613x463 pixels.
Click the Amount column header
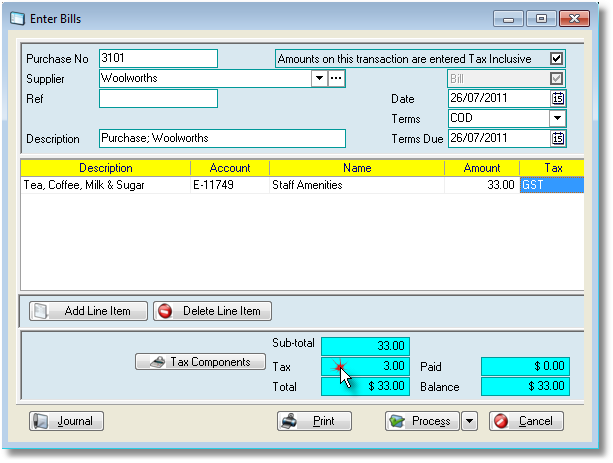[x=482, y=168]
